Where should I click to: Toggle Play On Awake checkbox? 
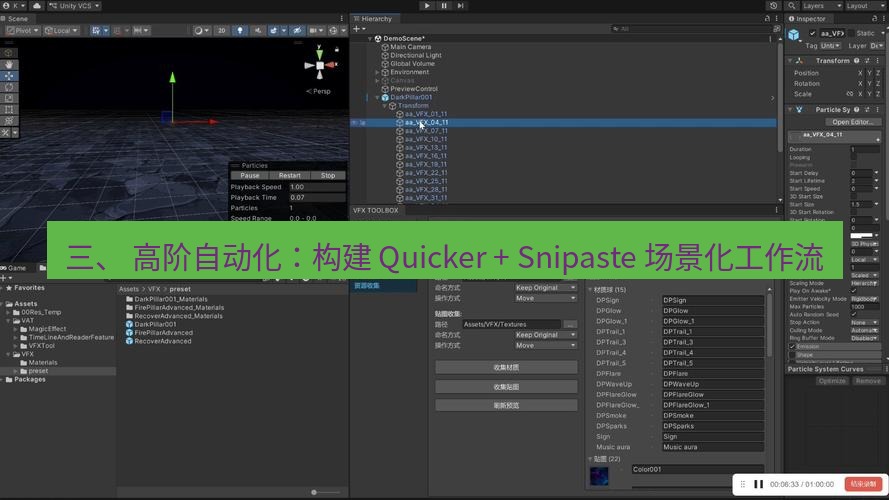tap(854, 291)
